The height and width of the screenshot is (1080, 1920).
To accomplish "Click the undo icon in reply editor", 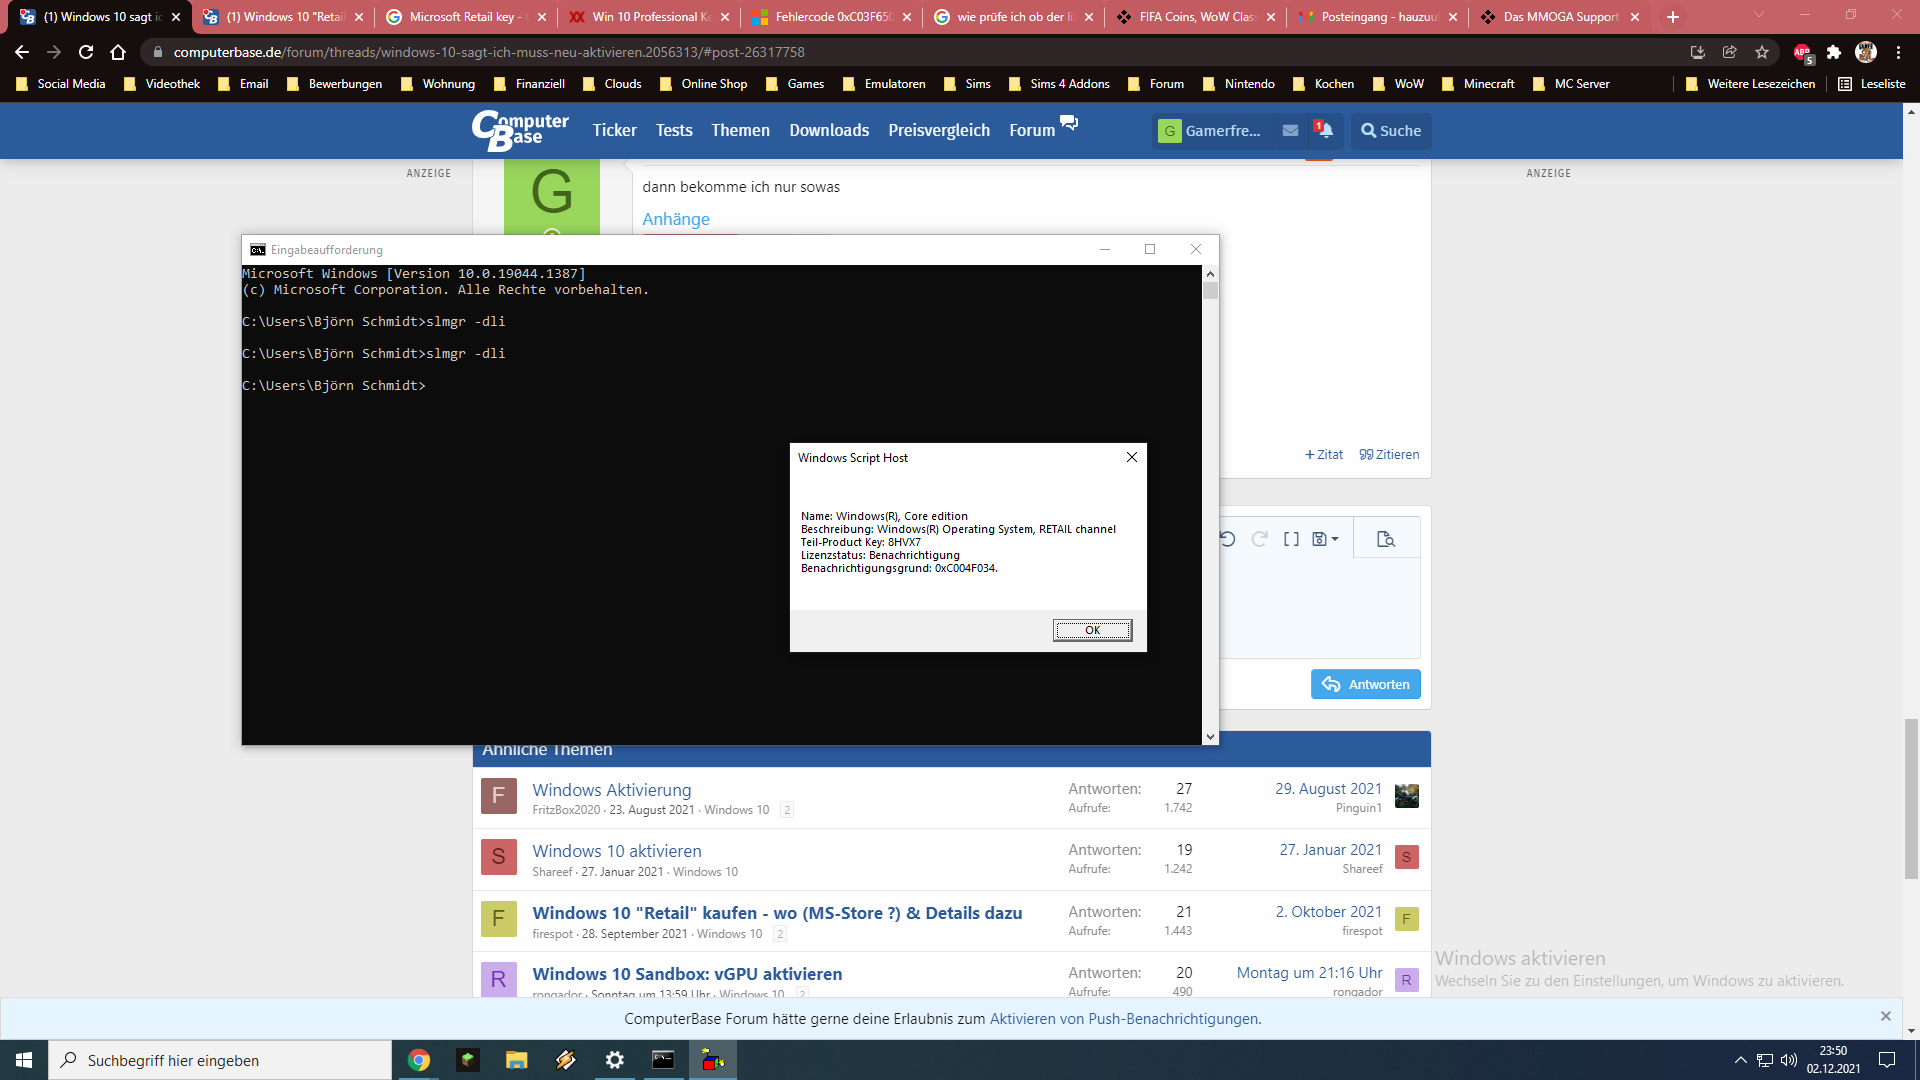I will pos(1228,539).
